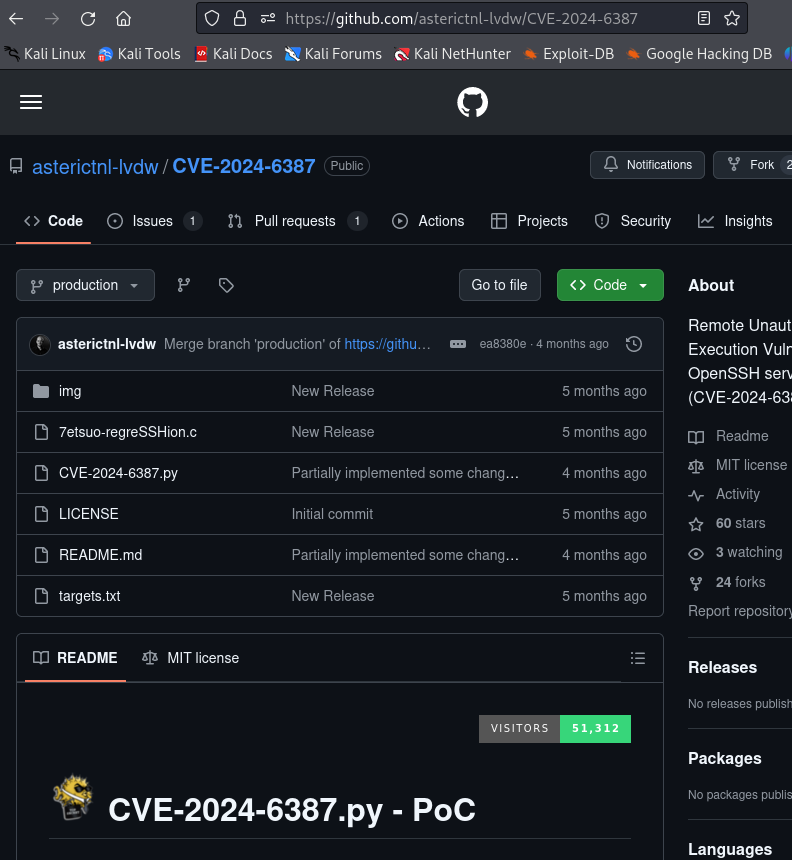This screenshot has height=860, width=792.
Task: Open the Packages heading link
Action: click(725, 759)
